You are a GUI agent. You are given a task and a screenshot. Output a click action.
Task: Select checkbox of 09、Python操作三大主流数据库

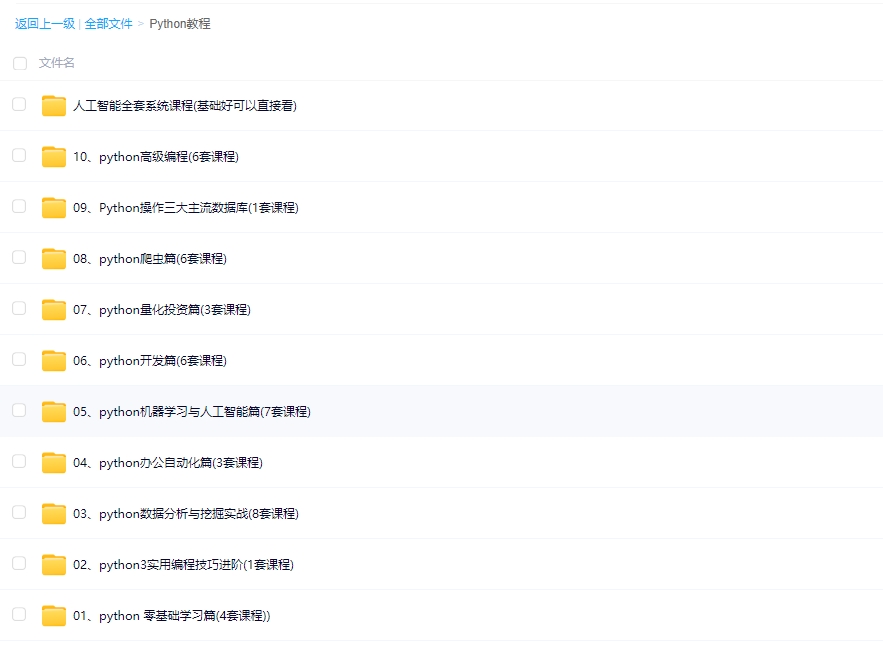pos(19,206)
